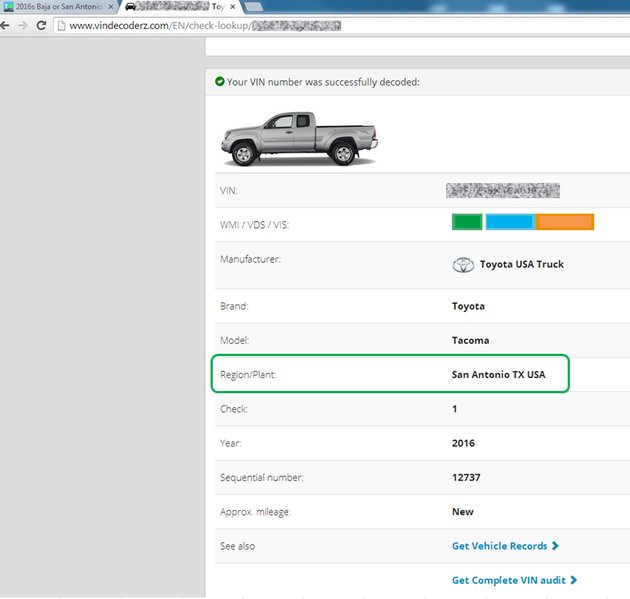Image resolution: width=630 pixels, height=599 pixels.
Task: Focus the vindecoderz.com address bar
Action: [342, 26]
